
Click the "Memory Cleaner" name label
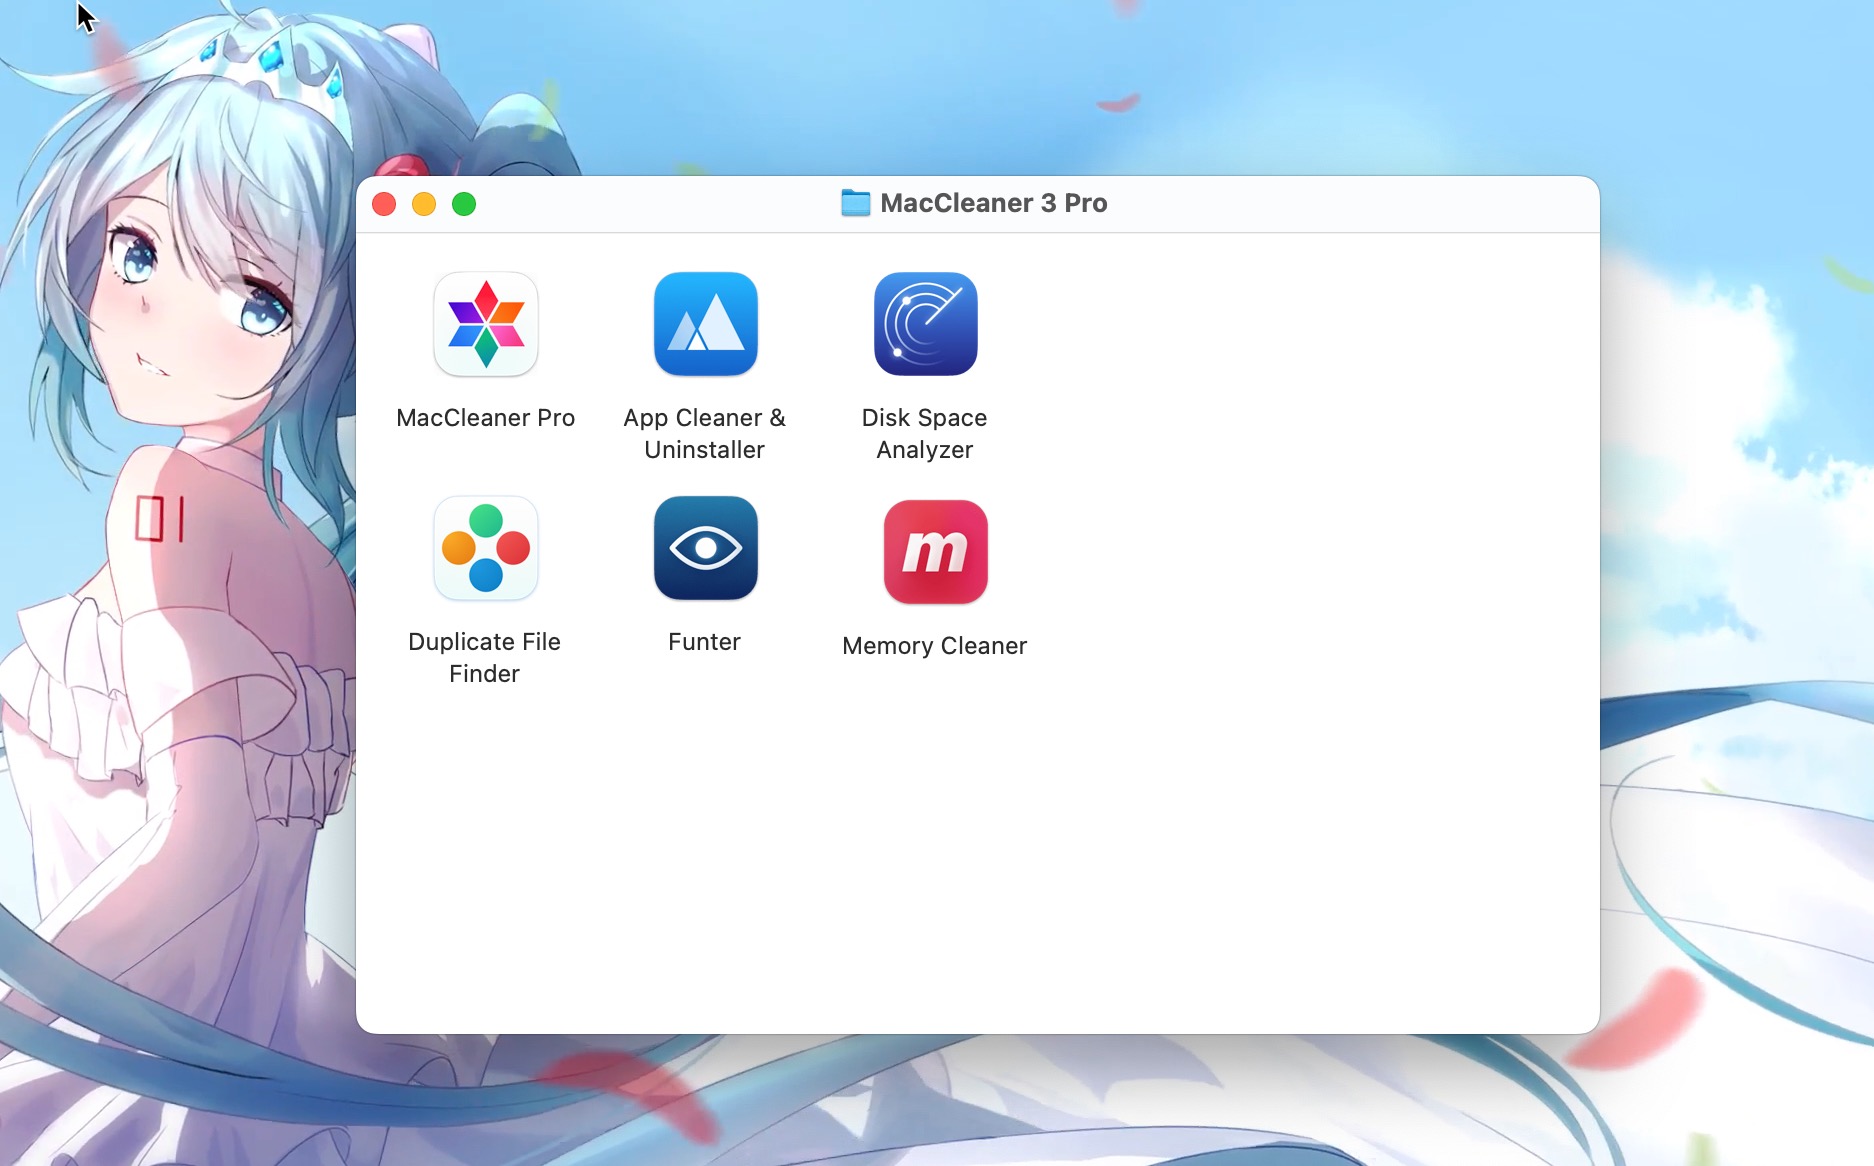pos(935,646)
